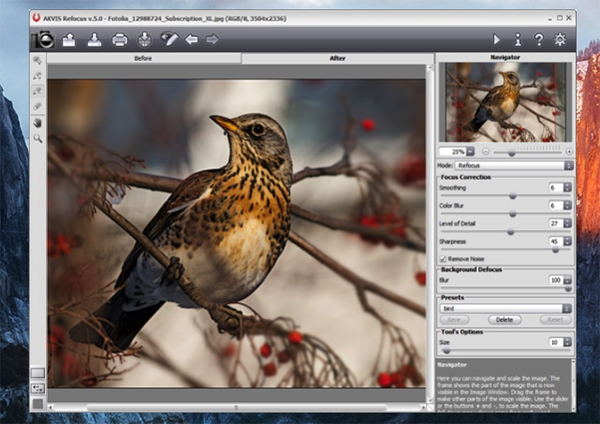Click the navigator zoom slider handle
The width and height of the screenshot is (600, 424).
(x=511, y=153)
